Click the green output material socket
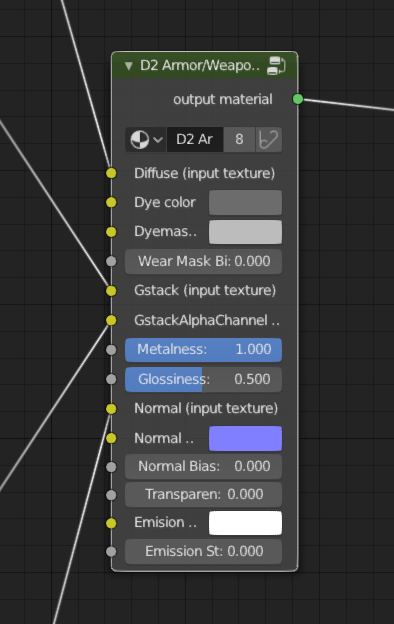 pyautogui.click(x=298, y=99)
